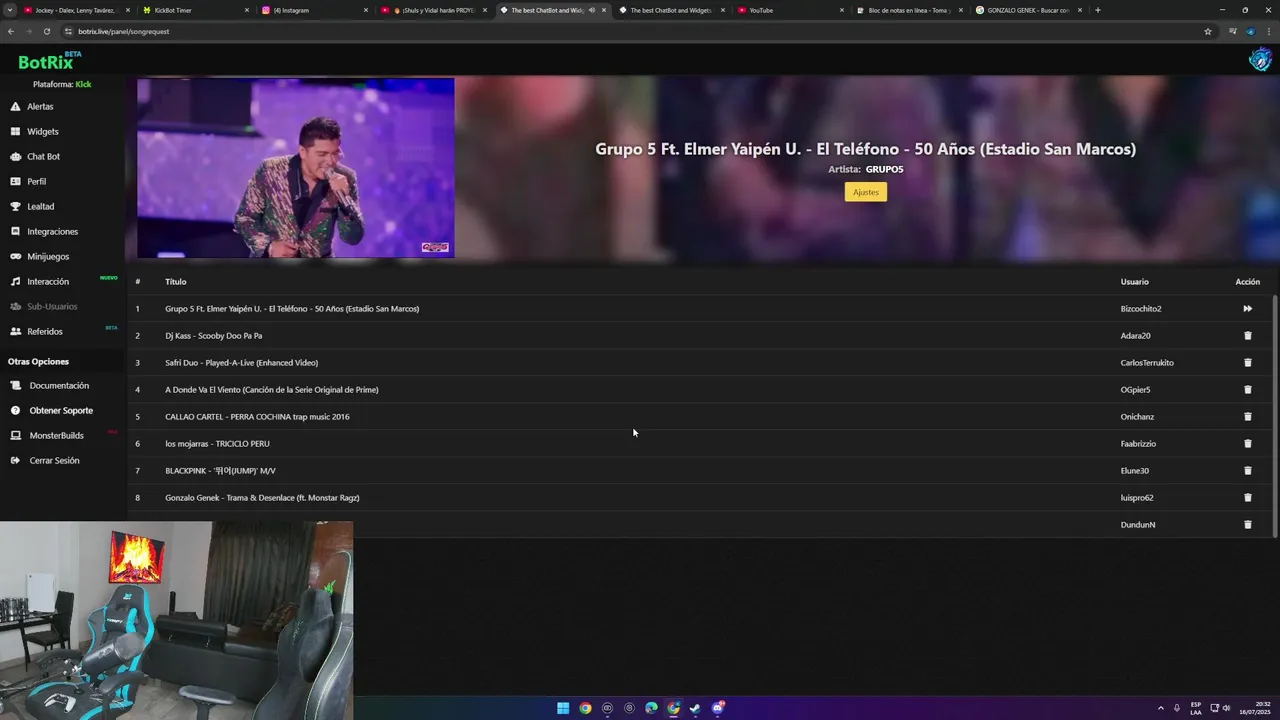Go back in browser history
Viewport: 1280px width, 720px height.
tap(11, 31)
